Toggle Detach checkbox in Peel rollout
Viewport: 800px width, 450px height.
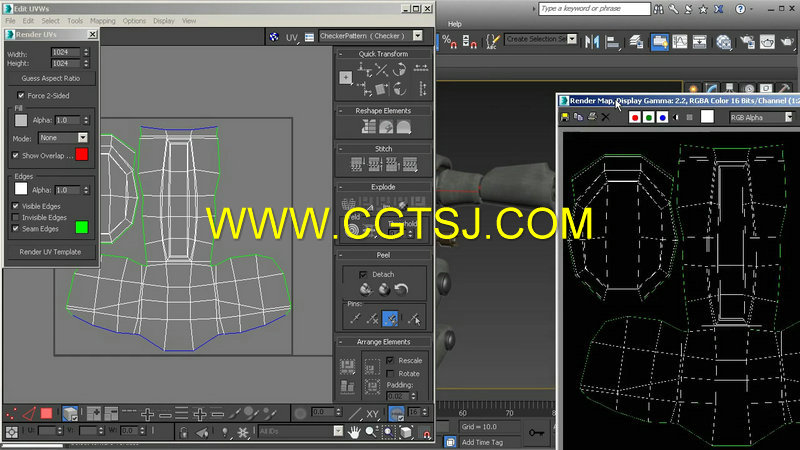[x=363, y=274]
